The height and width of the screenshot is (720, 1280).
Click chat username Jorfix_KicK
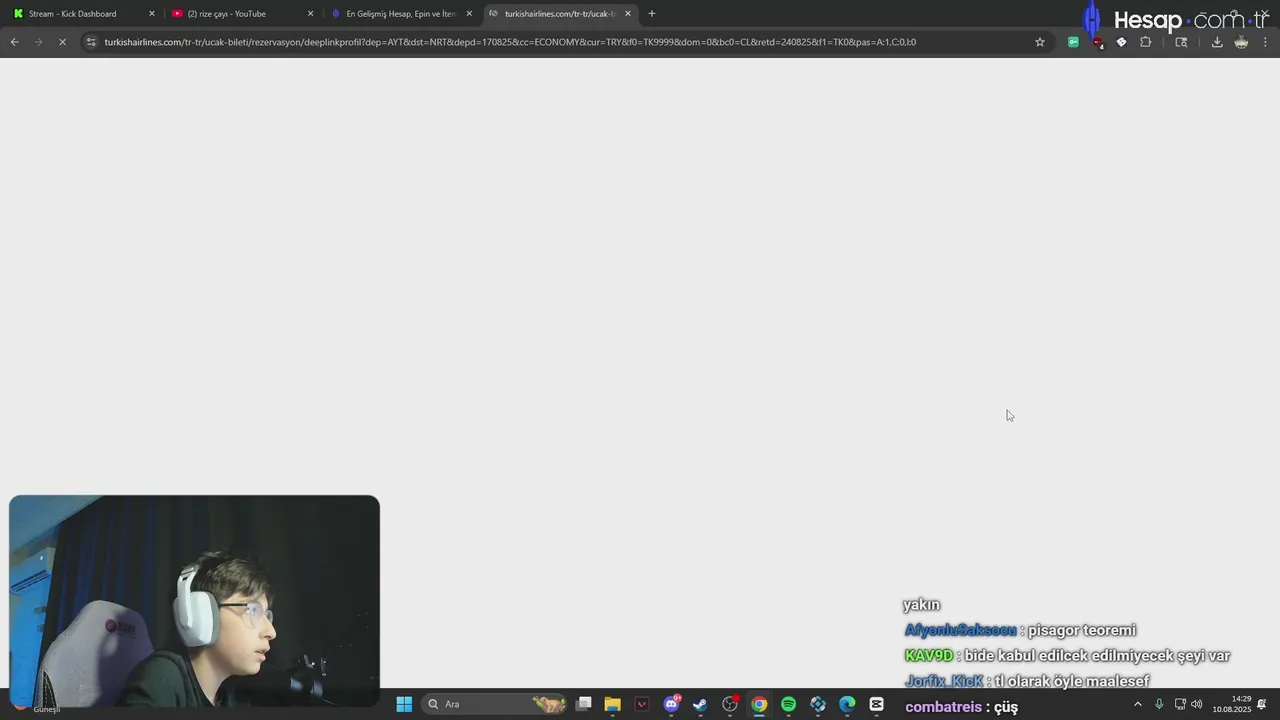[944, 681]
